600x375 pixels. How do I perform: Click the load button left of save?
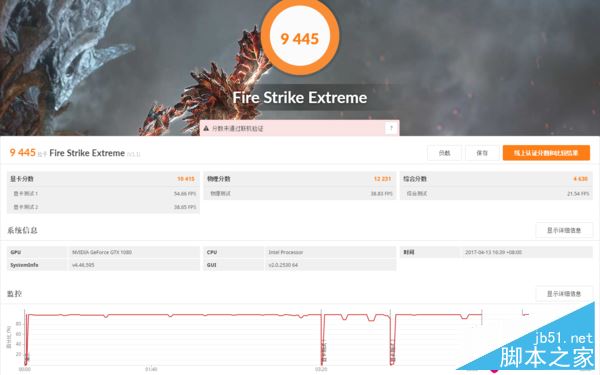point(444,153)
